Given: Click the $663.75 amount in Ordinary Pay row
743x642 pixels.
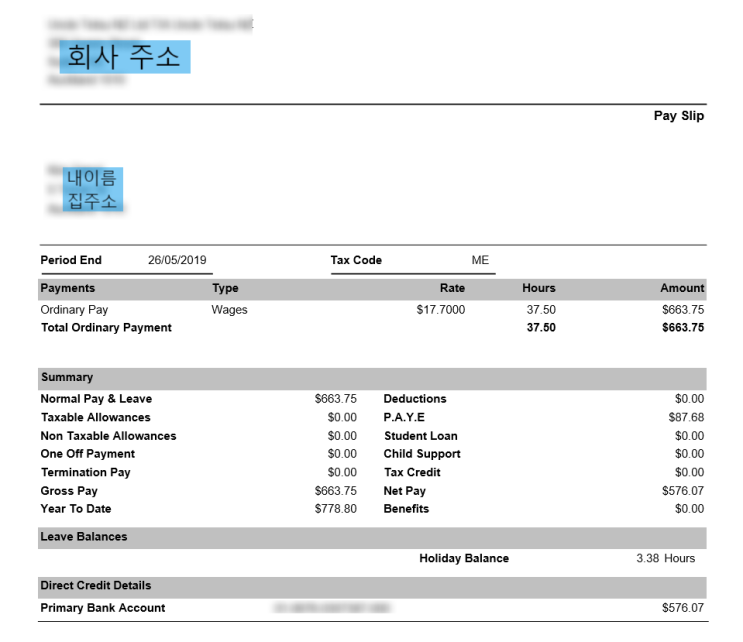Looking at the screenshot, I should pos(683,310).
